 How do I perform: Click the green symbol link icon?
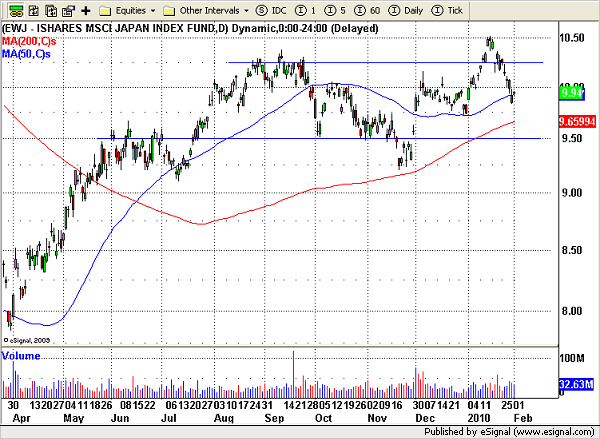pos(16,11)
